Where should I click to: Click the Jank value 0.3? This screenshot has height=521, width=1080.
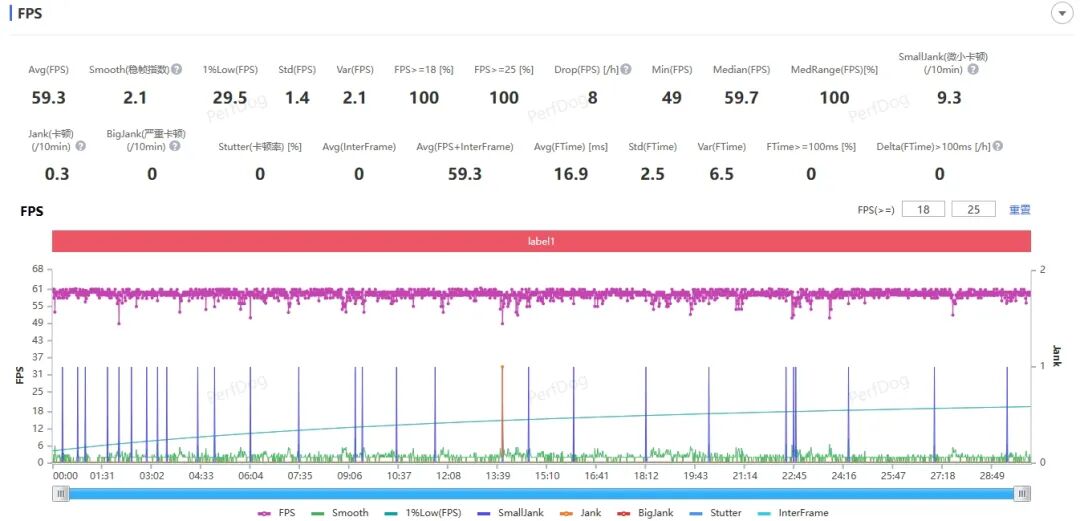point(56,174)
